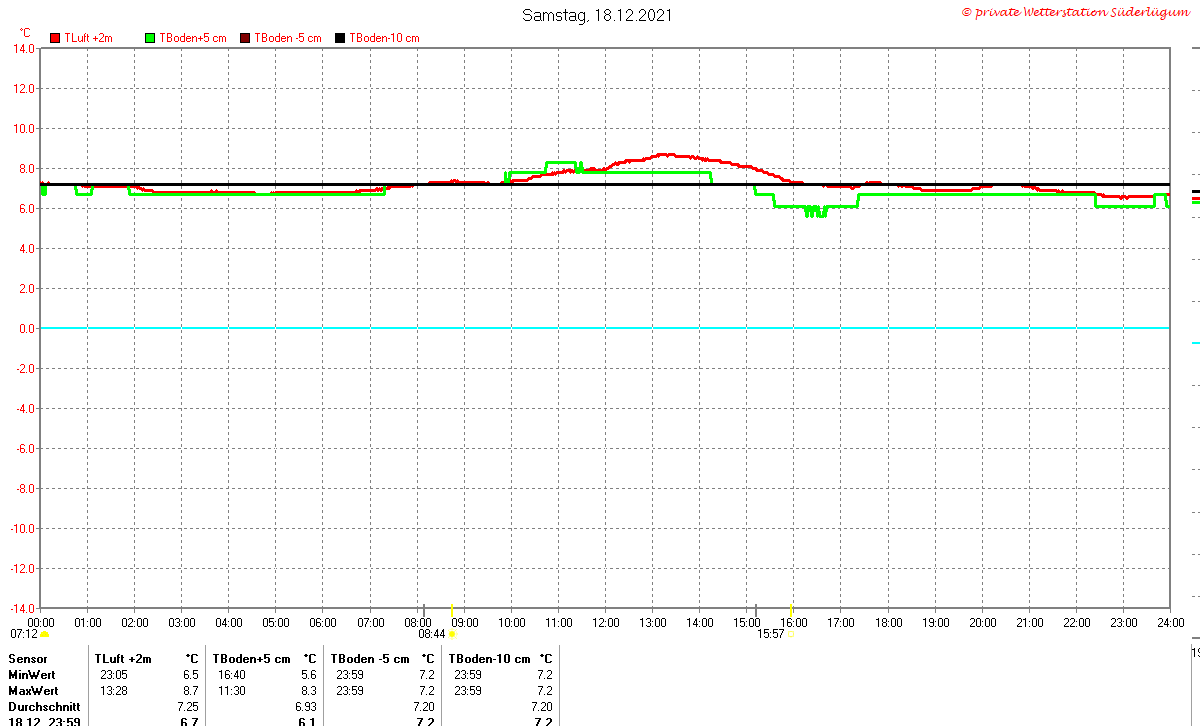This screenshot has height=726, width=1200.
Task: Select the TBoden -5 cm legend label
Action: coord(287,38)
